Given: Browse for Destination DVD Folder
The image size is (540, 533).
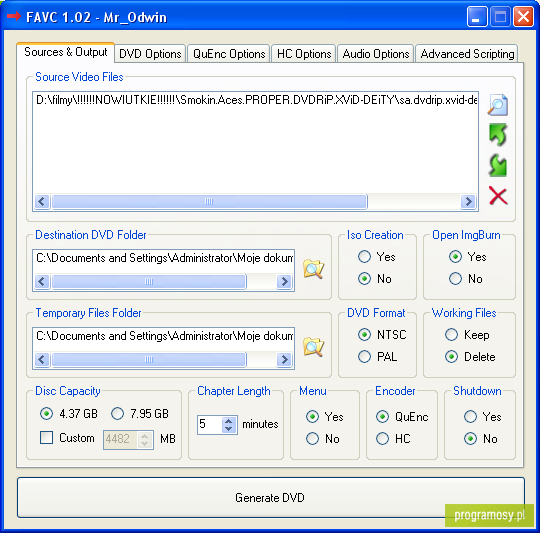Looking at the screenshot, I should click(x=313, y=269).
